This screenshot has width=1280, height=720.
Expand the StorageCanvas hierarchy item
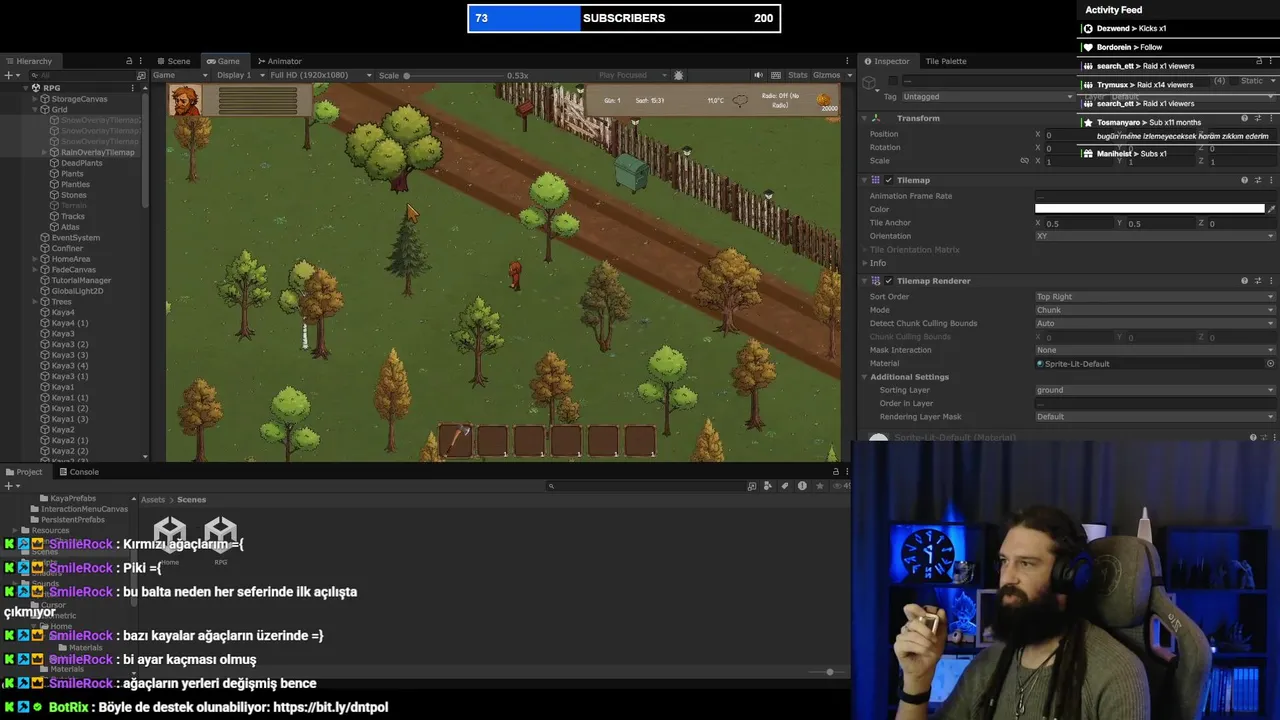click(35, 99)
